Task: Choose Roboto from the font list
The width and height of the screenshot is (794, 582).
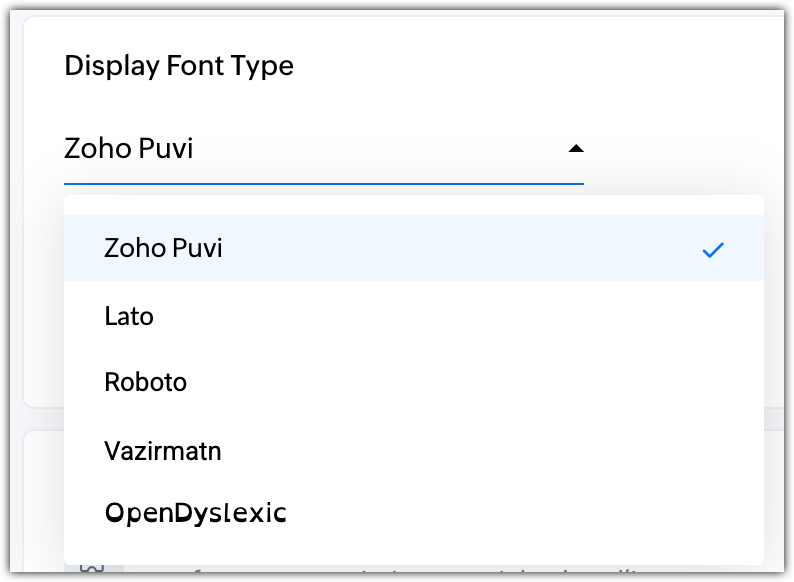Action: coord(145,382)
